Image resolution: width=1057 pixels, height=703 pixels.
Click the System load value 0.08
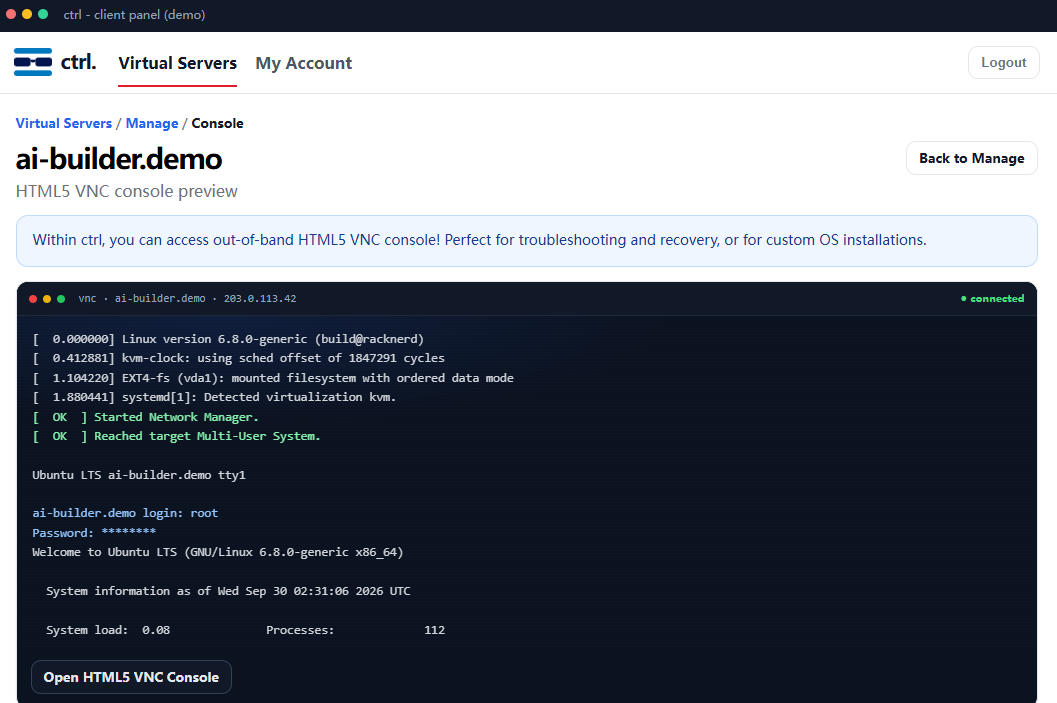click(x=156, y=630)
